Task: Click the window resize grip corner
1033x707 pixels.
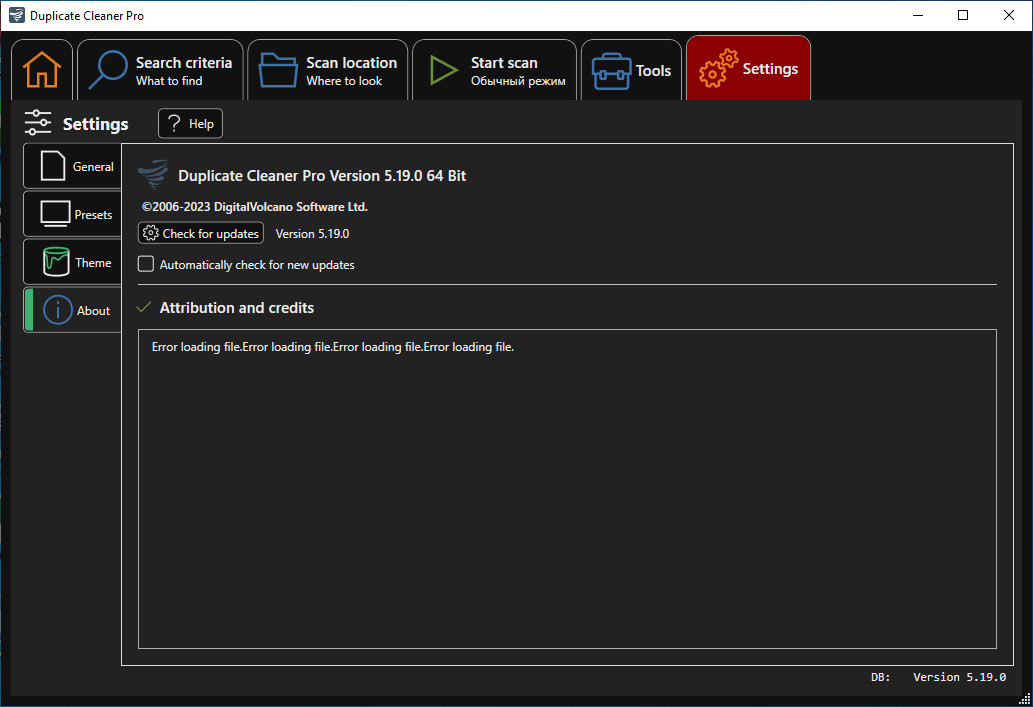Action: click(1024, 700)
